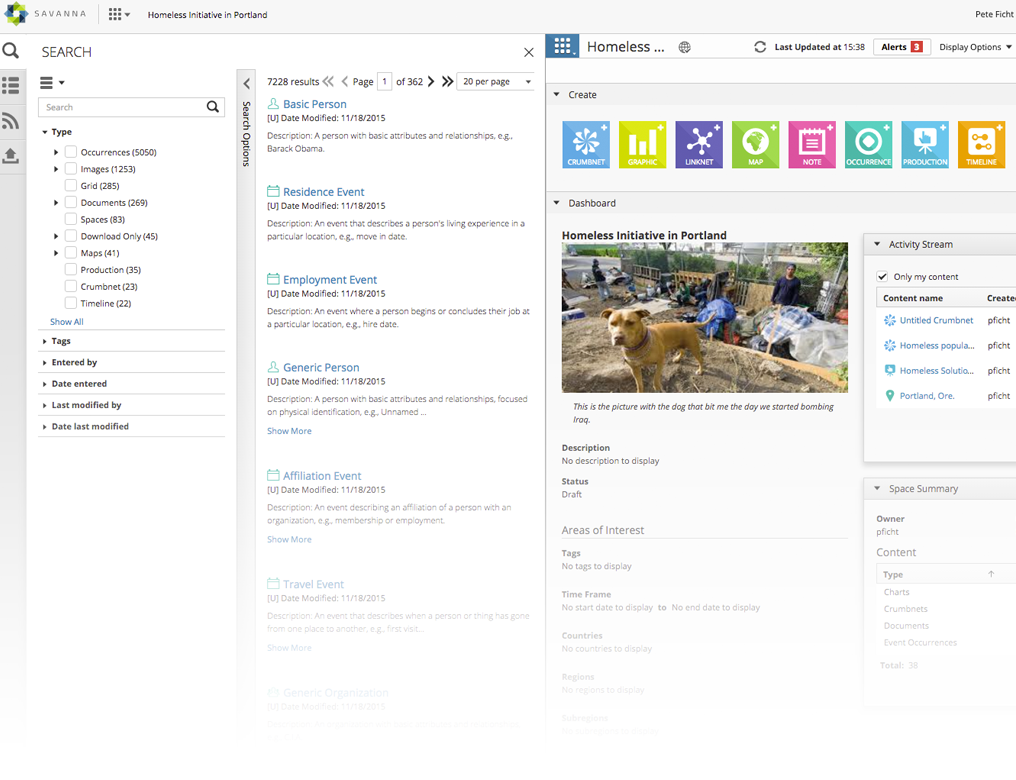Image resolution: width=1016 pixels, height=780 pixels.
Task: Create a new Crumbnet
Action: [586, 144]
